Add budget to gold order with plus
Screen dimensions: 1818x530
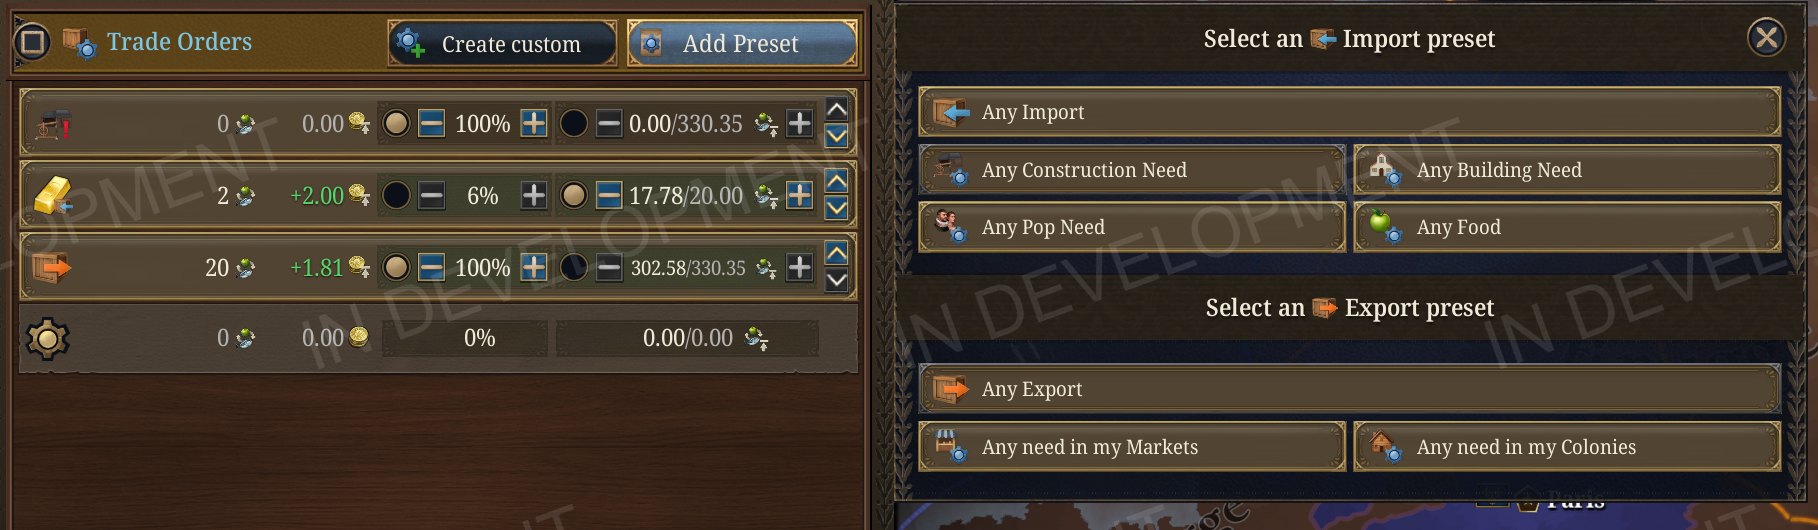799,195
